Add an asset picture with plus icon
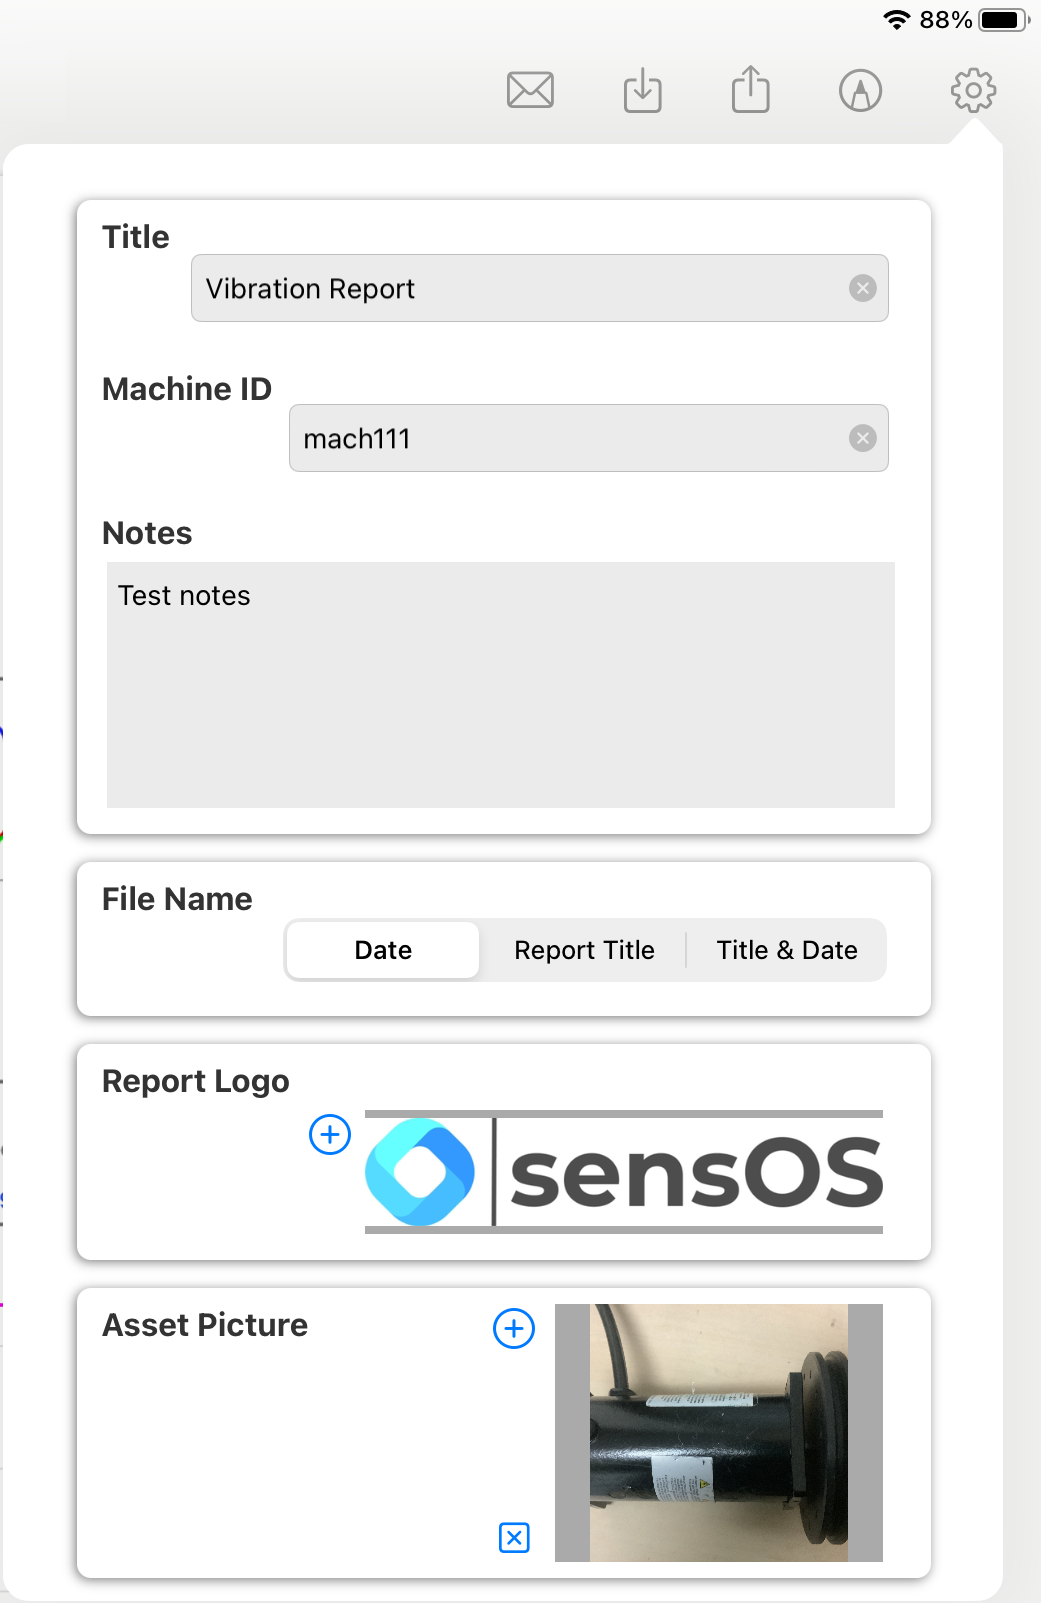This screenshot has width=1041, height=1603. point(514,1328)
